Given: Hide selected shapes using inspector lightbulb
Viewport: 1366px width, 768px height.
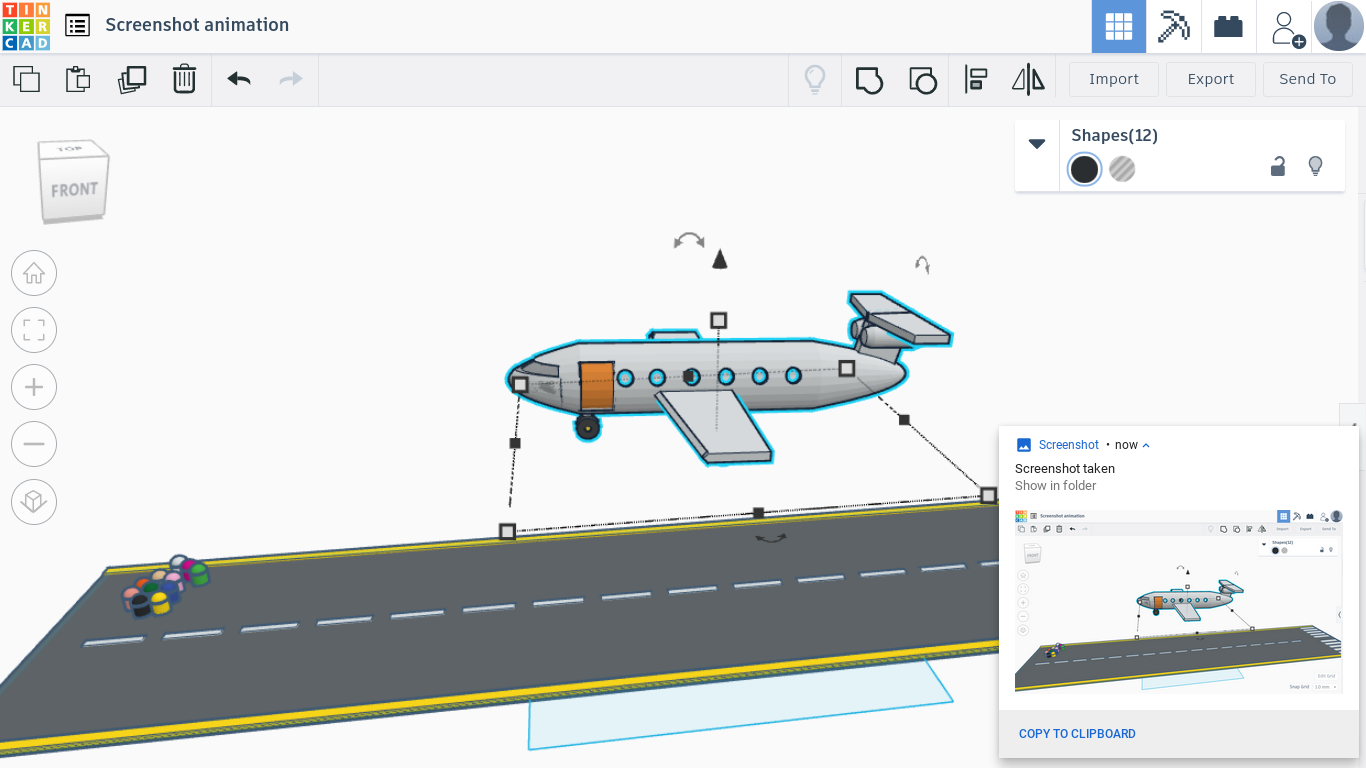Looking at the screenshot, I should pyautogui.click(x=1316, y=166).
